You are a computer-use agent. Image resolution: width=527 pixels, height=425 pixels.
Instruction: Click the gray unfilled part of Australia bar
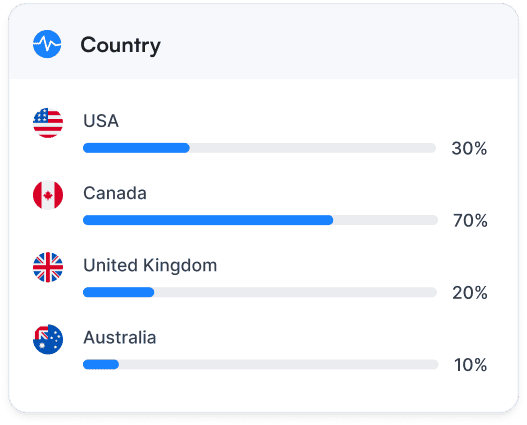pyautogui.click(x=279, y=365)
